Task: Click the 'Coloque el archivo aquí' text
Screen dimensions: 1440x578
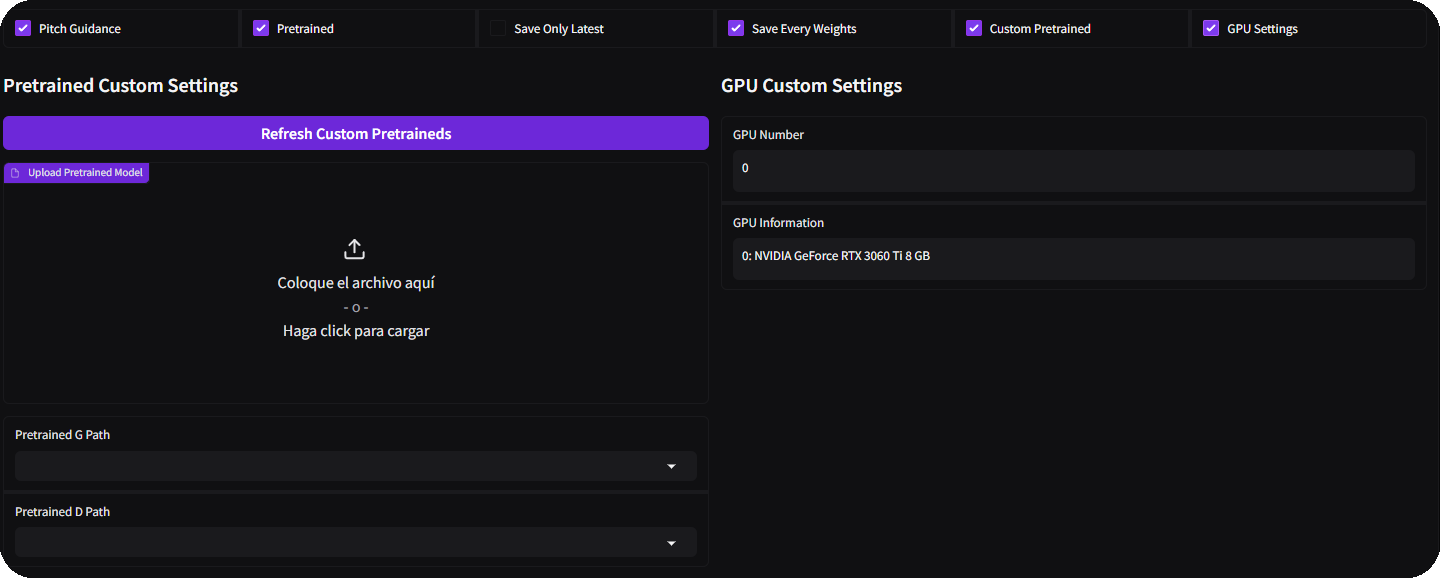Action: click(355, 283)
